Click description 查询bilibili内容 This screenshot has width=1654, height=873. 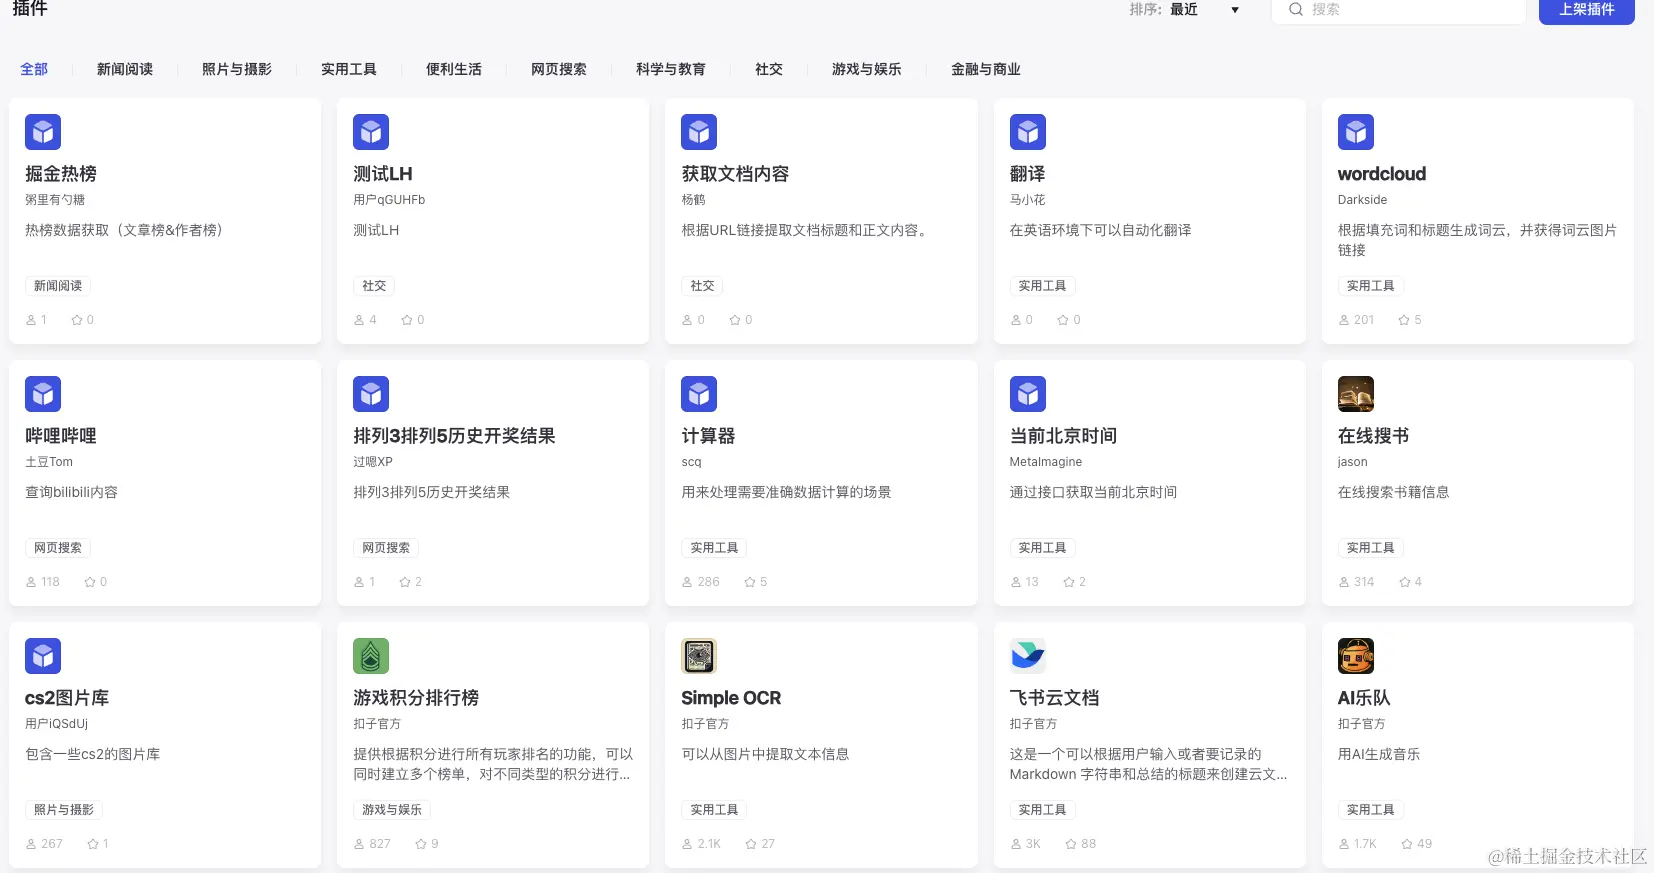[x=71, y=492]
